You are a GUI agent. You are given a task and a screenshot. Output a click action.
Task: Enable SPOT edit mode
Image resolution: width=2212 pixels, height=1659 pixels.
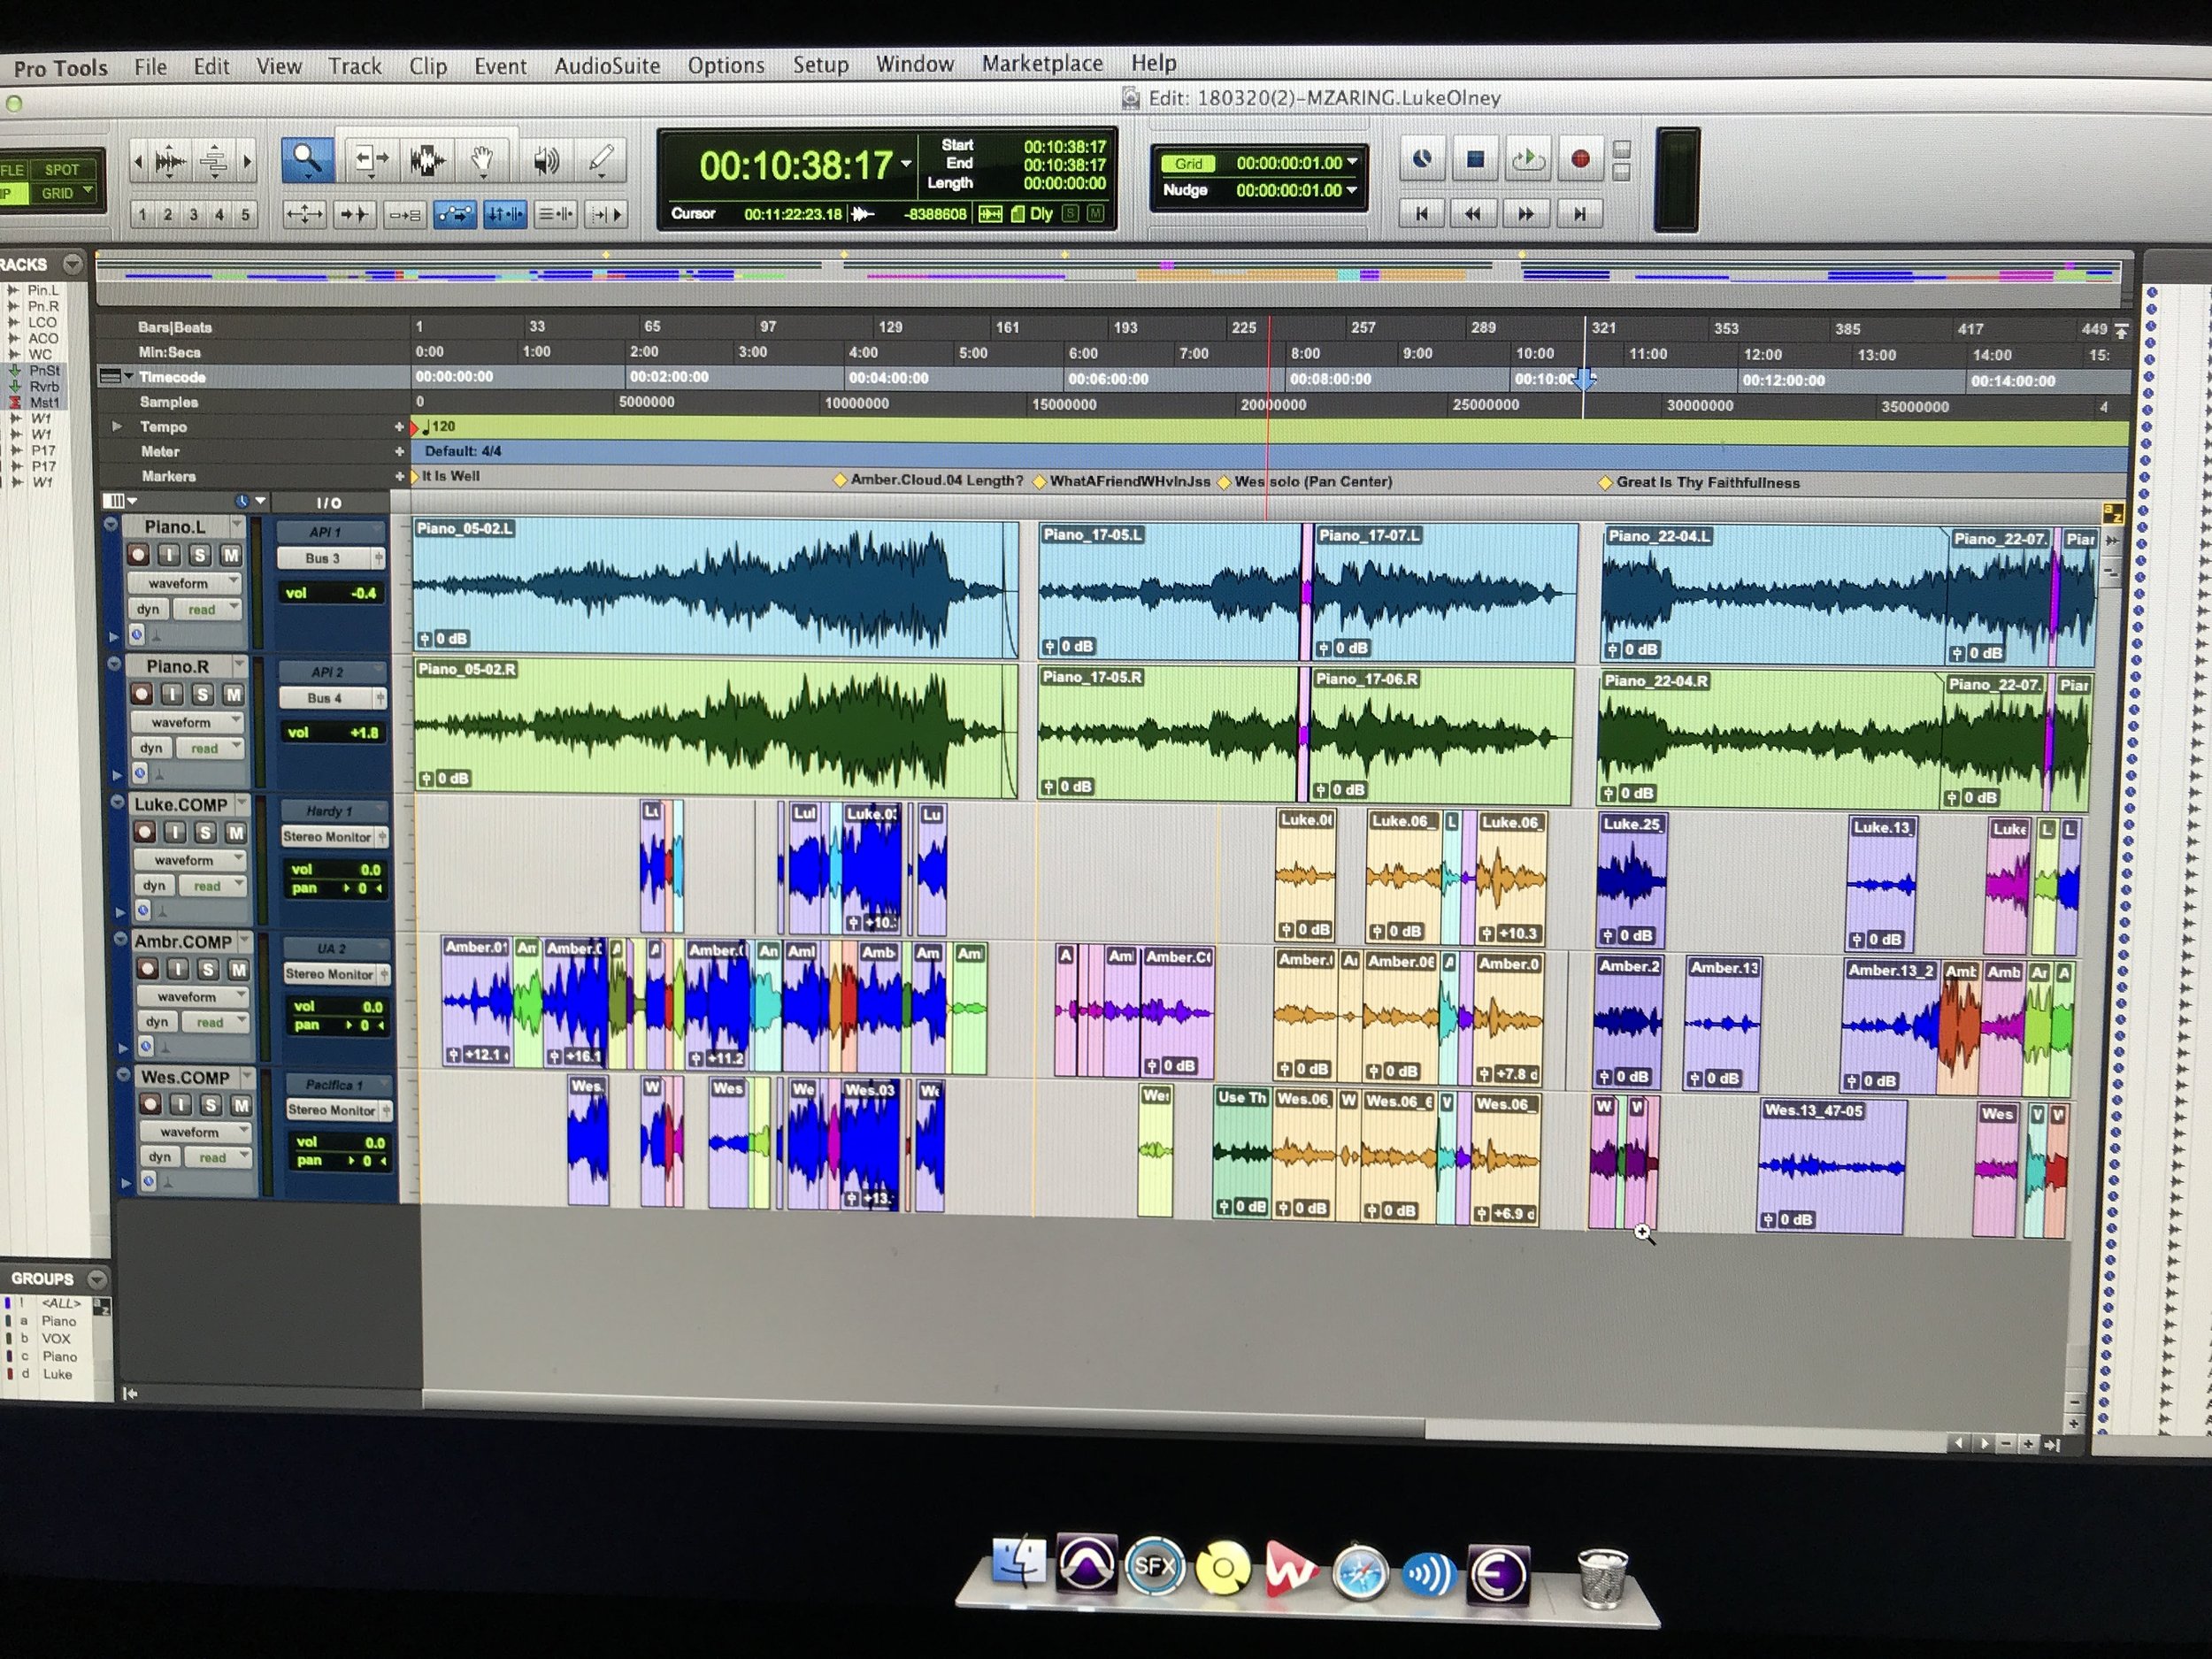point(62,169)
